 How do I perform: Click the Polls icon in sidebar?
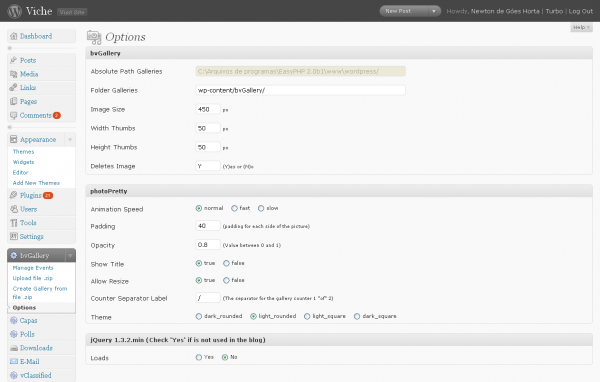(14, 334)
